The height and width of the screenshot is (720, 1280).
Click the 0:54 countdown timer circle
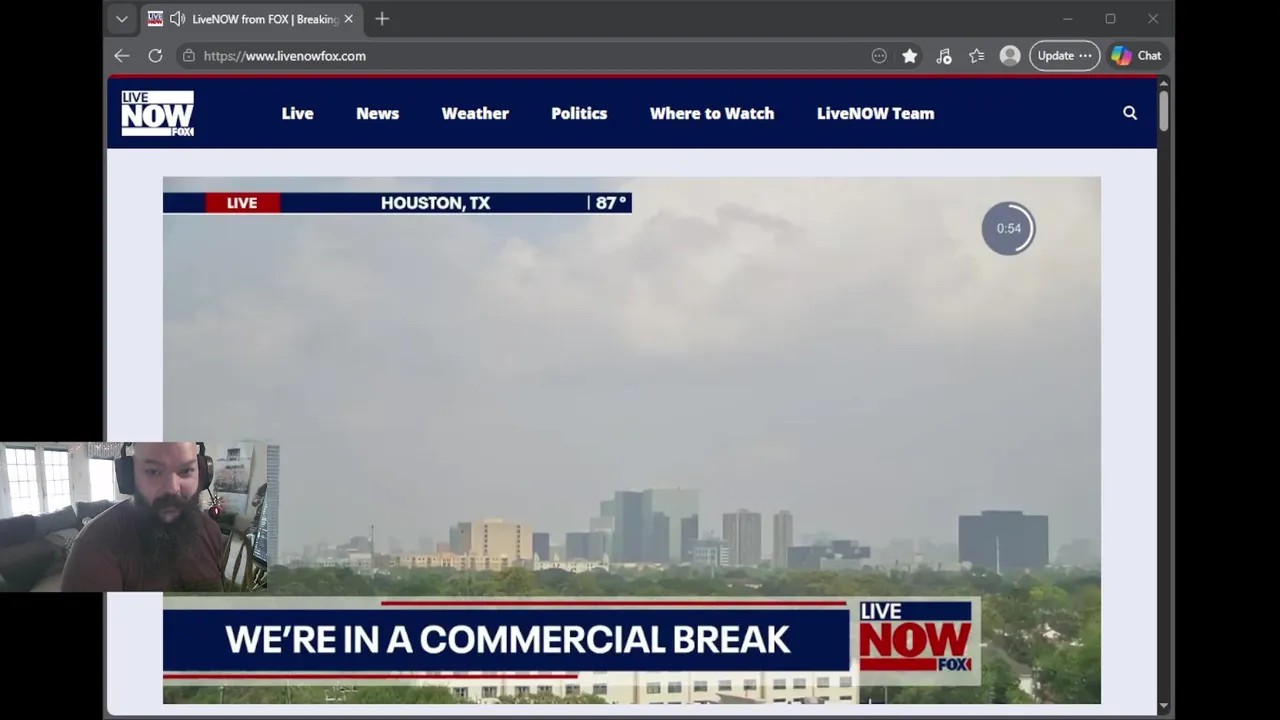coord(1008,228)
